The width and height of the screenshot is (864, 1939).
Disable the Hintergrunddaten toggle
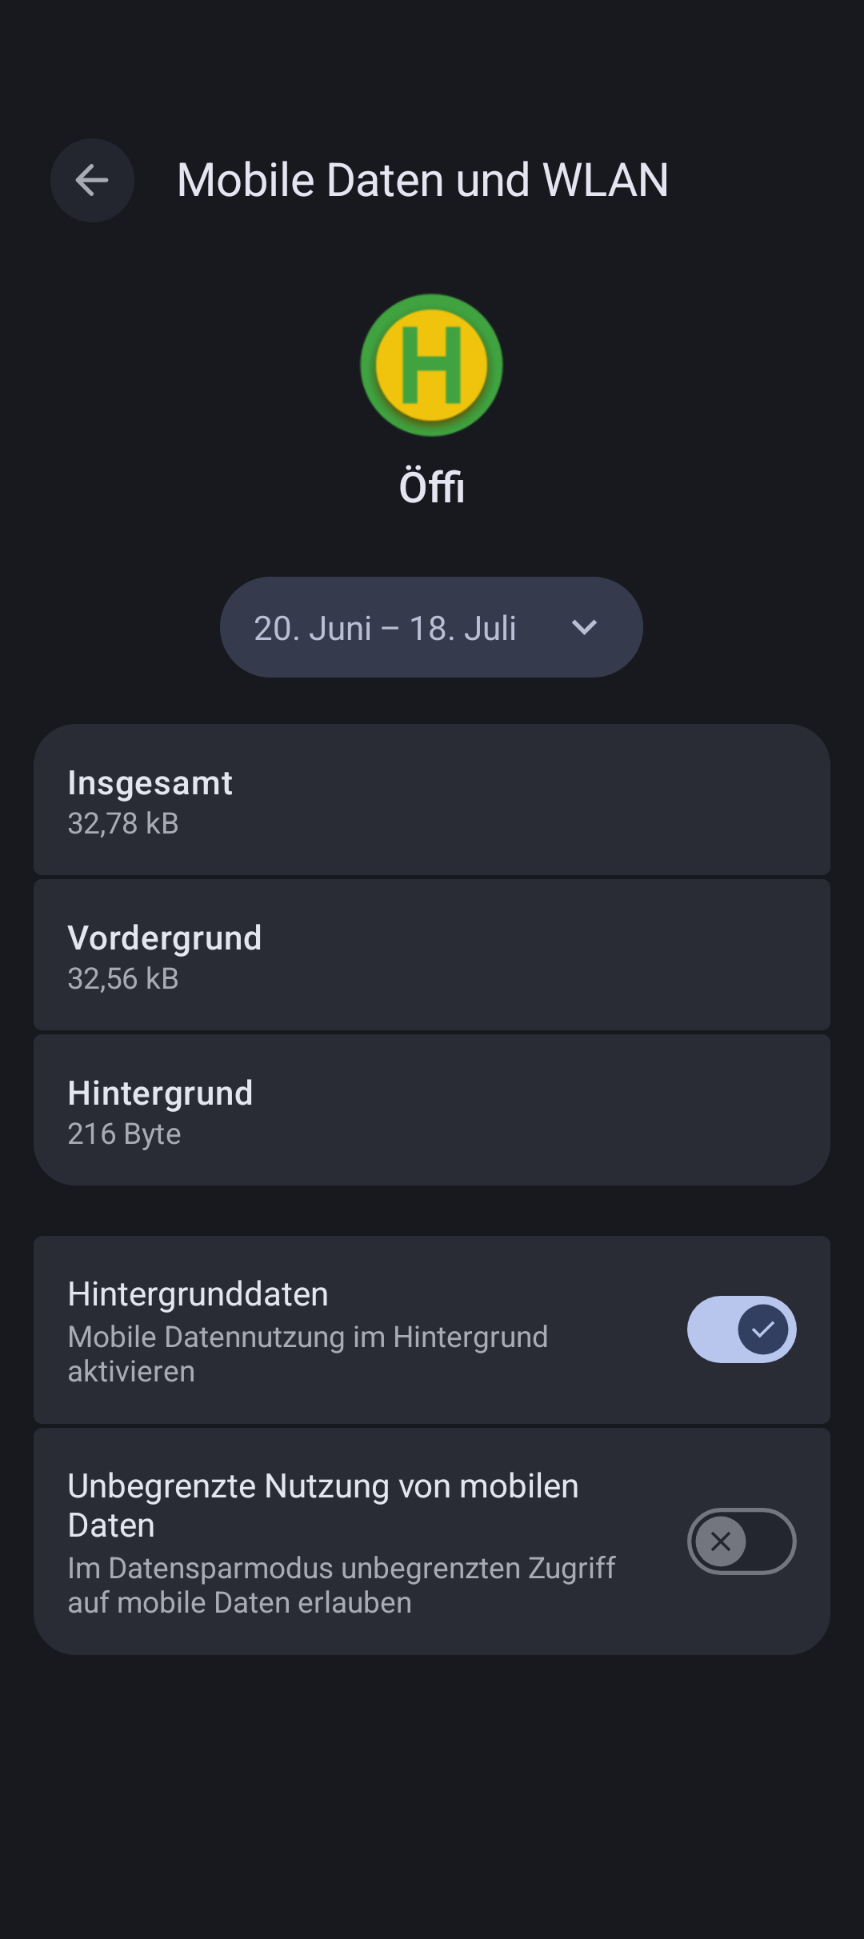click(741, 1329)
